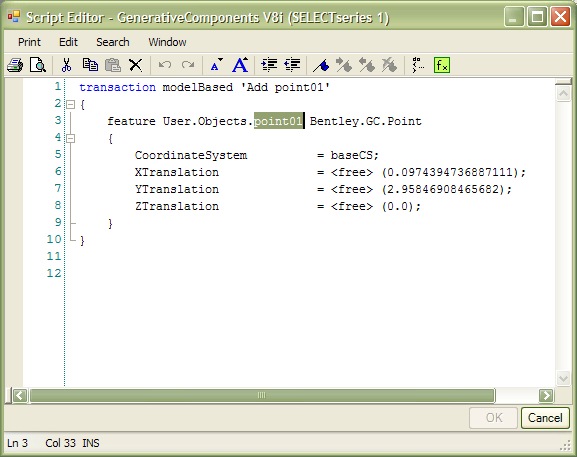
Task: Click the Copy toolbar icon
Action: (x=90, y=65)
